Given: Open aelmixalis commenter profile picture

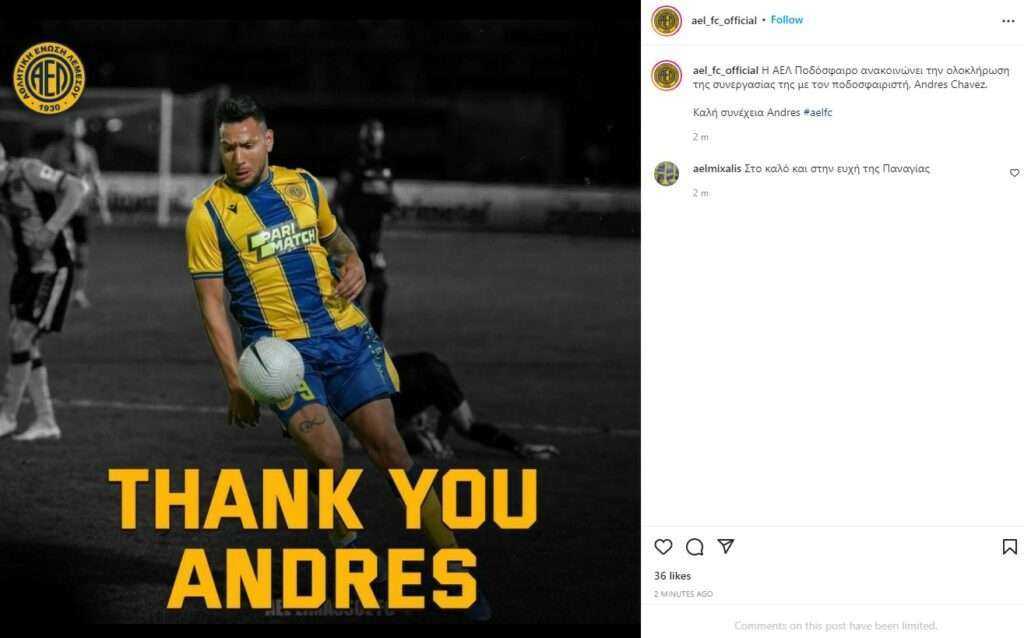Looking at the screenshot, I should [x=666, y=174].
